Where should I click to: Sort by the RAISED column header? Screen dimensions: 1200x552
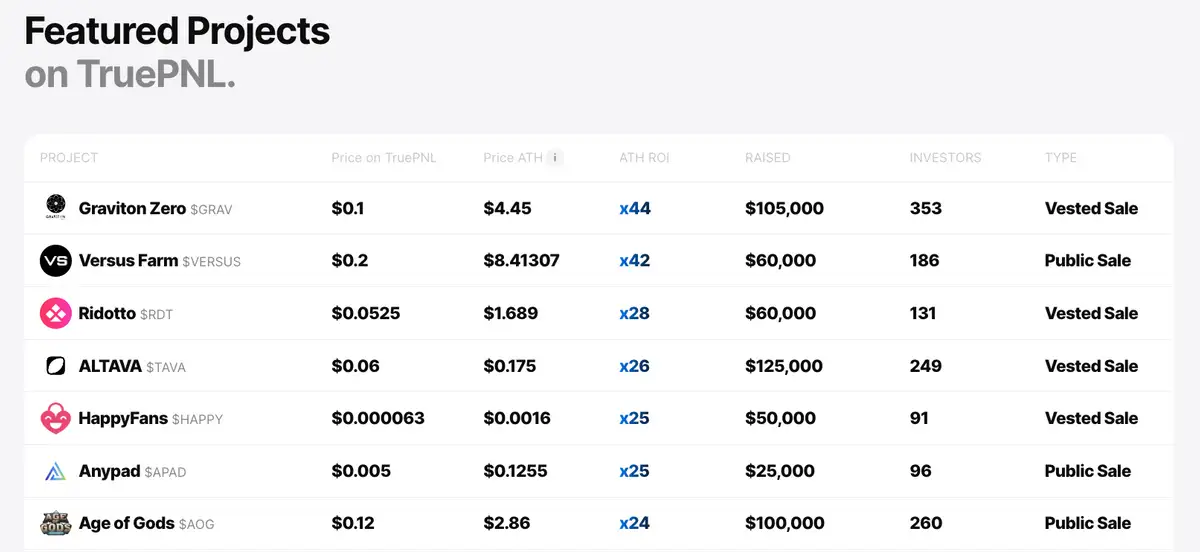[x=767, y=158]
